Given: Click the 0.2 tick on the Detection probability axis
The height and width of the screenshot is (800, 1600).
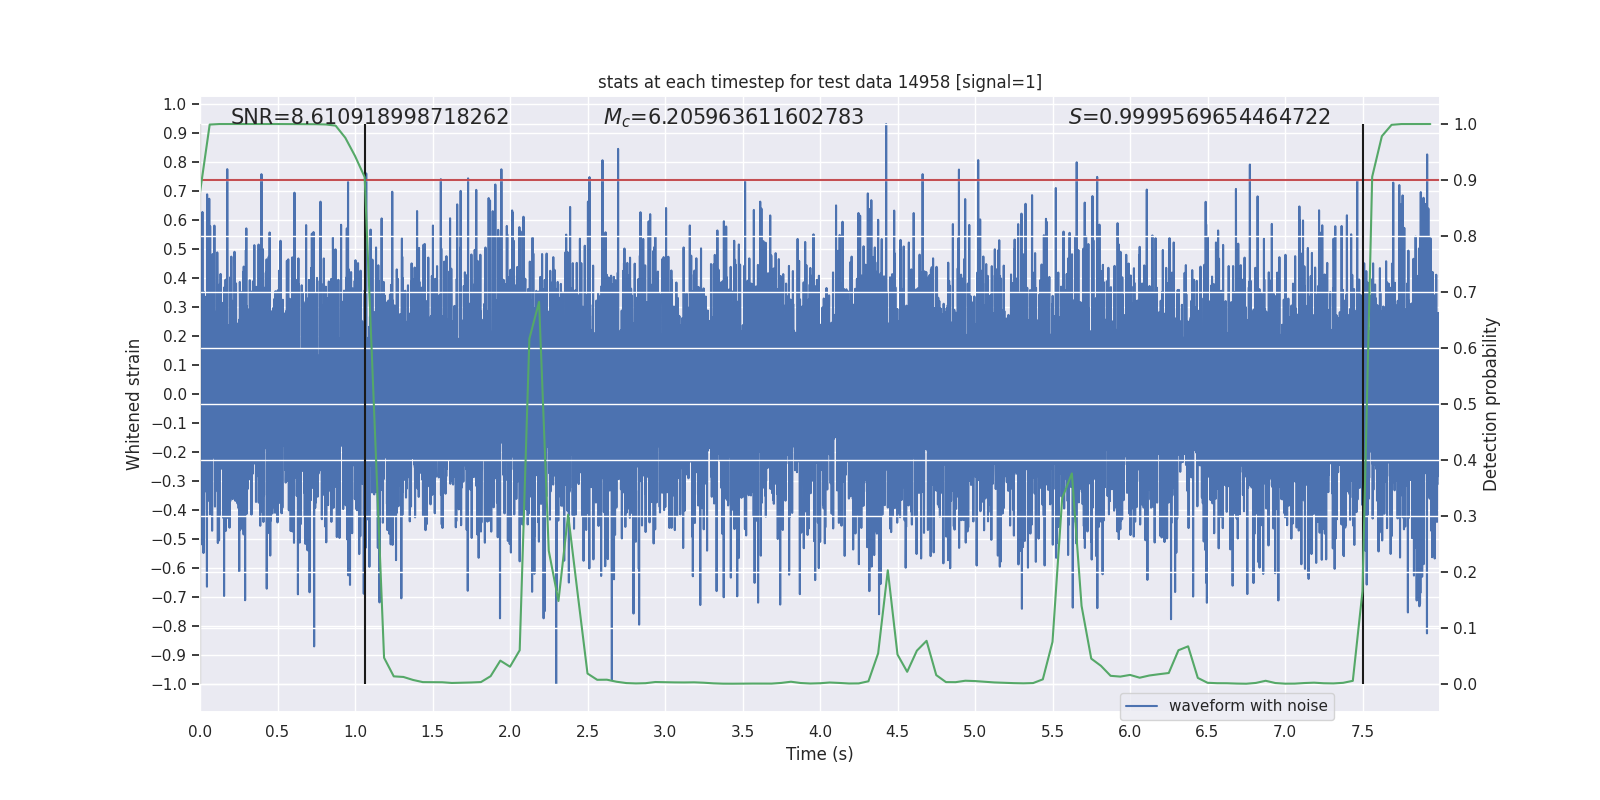Looking at the screenshot, I should (x=1465, y=573).
